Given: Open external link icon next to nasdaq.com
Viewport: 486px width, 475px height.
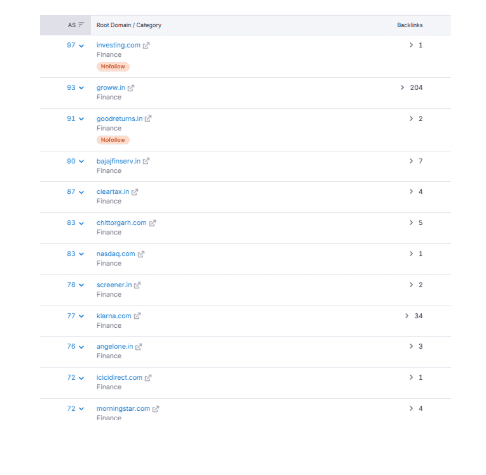Looking at the screenshot, I should [141, 254].
